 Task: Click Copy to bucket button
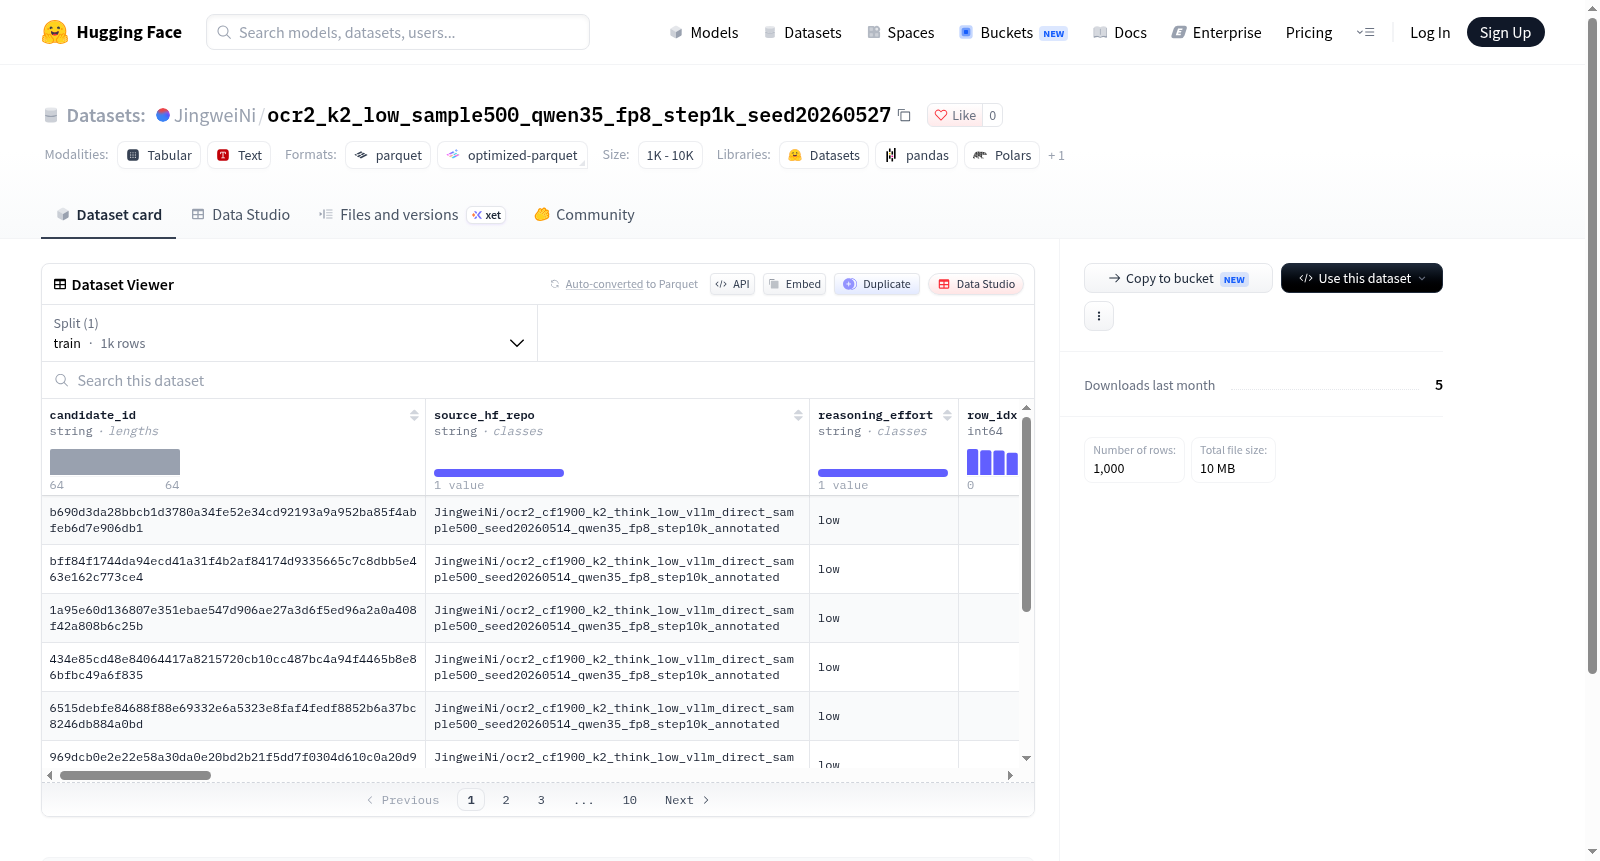(1178, 278)
